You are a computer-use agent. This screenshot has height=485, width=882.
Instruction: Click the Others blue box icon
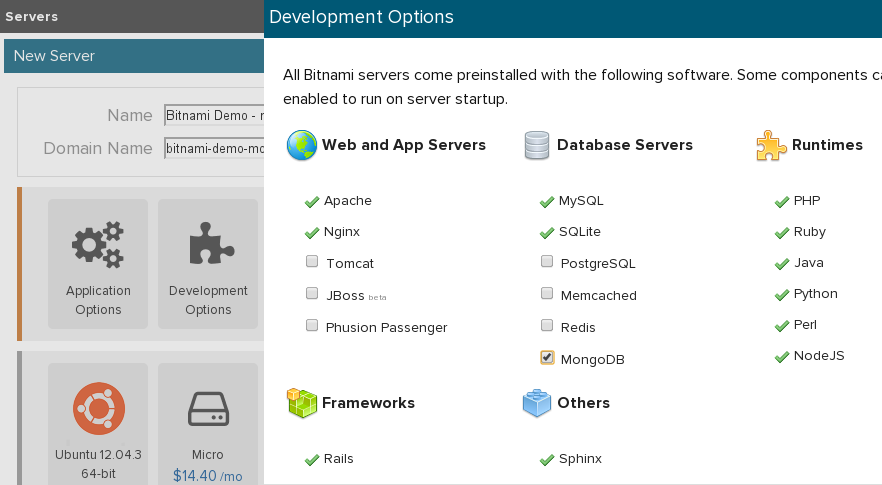pos(537,403)
